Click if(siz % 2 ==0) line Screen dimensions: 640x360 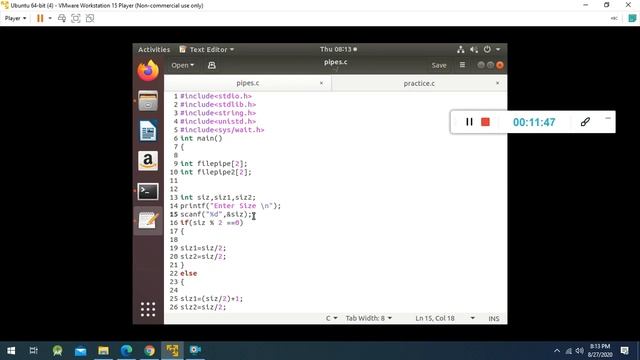(x=211, y=223)
